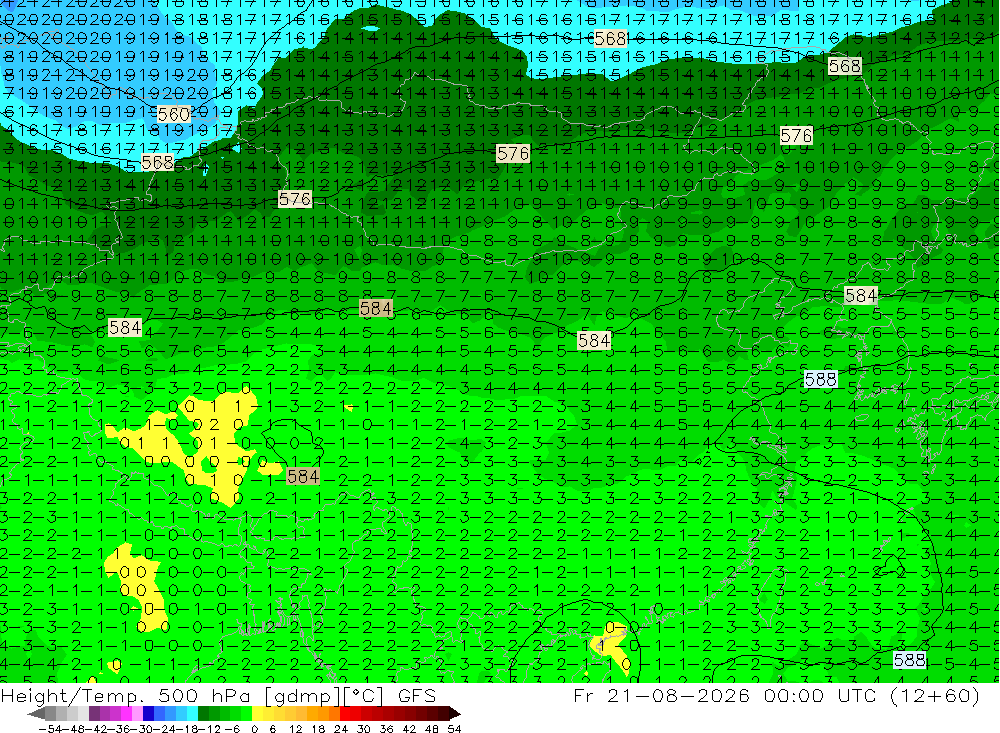The height and width of the screenshot is (733, 1000).
Task: Click the 42 legend value
Action: [x=409, y=729]
